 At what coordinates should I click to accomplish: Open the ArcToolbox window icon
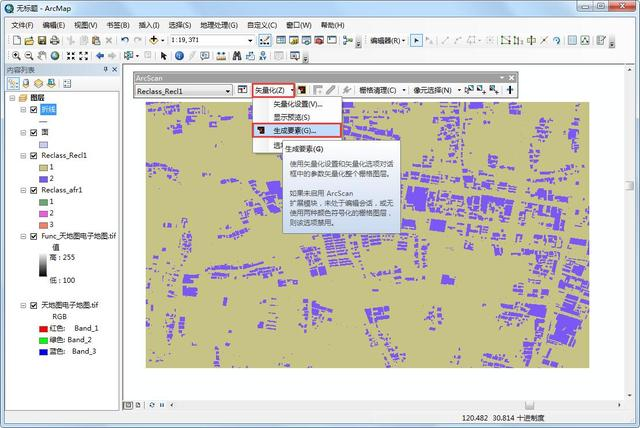tap(319, 40)
